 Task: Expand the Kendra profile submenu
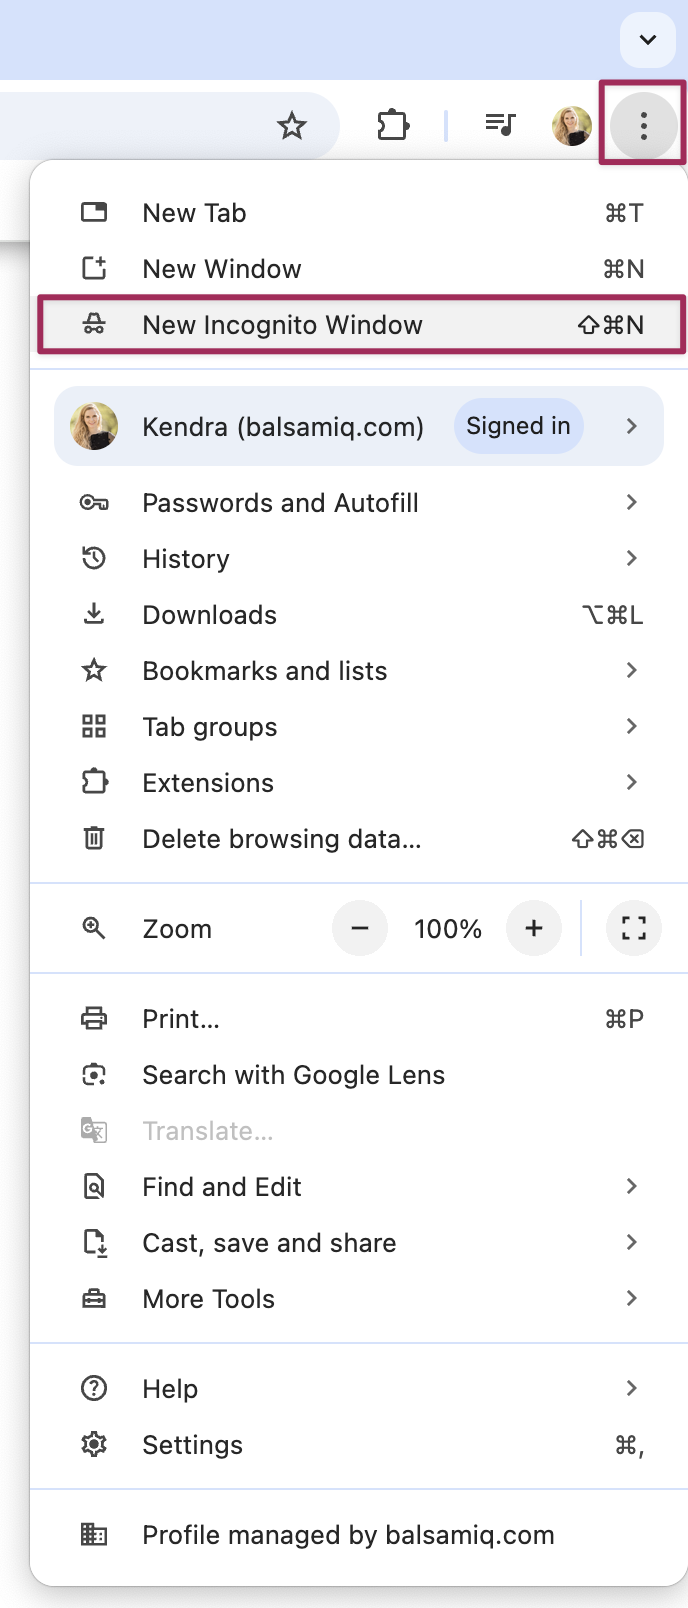pos(632,426)
